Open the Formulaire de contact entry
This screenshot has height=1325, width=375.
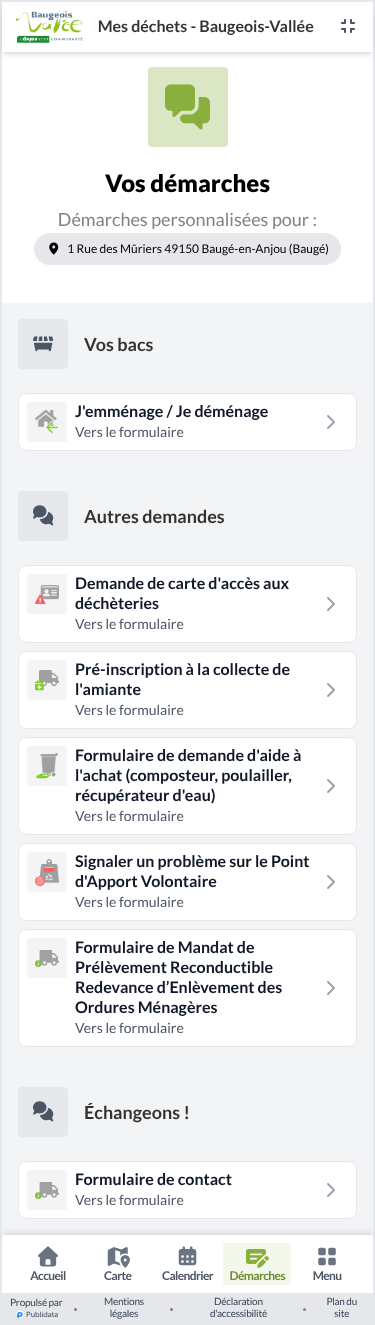(187, 1190)
